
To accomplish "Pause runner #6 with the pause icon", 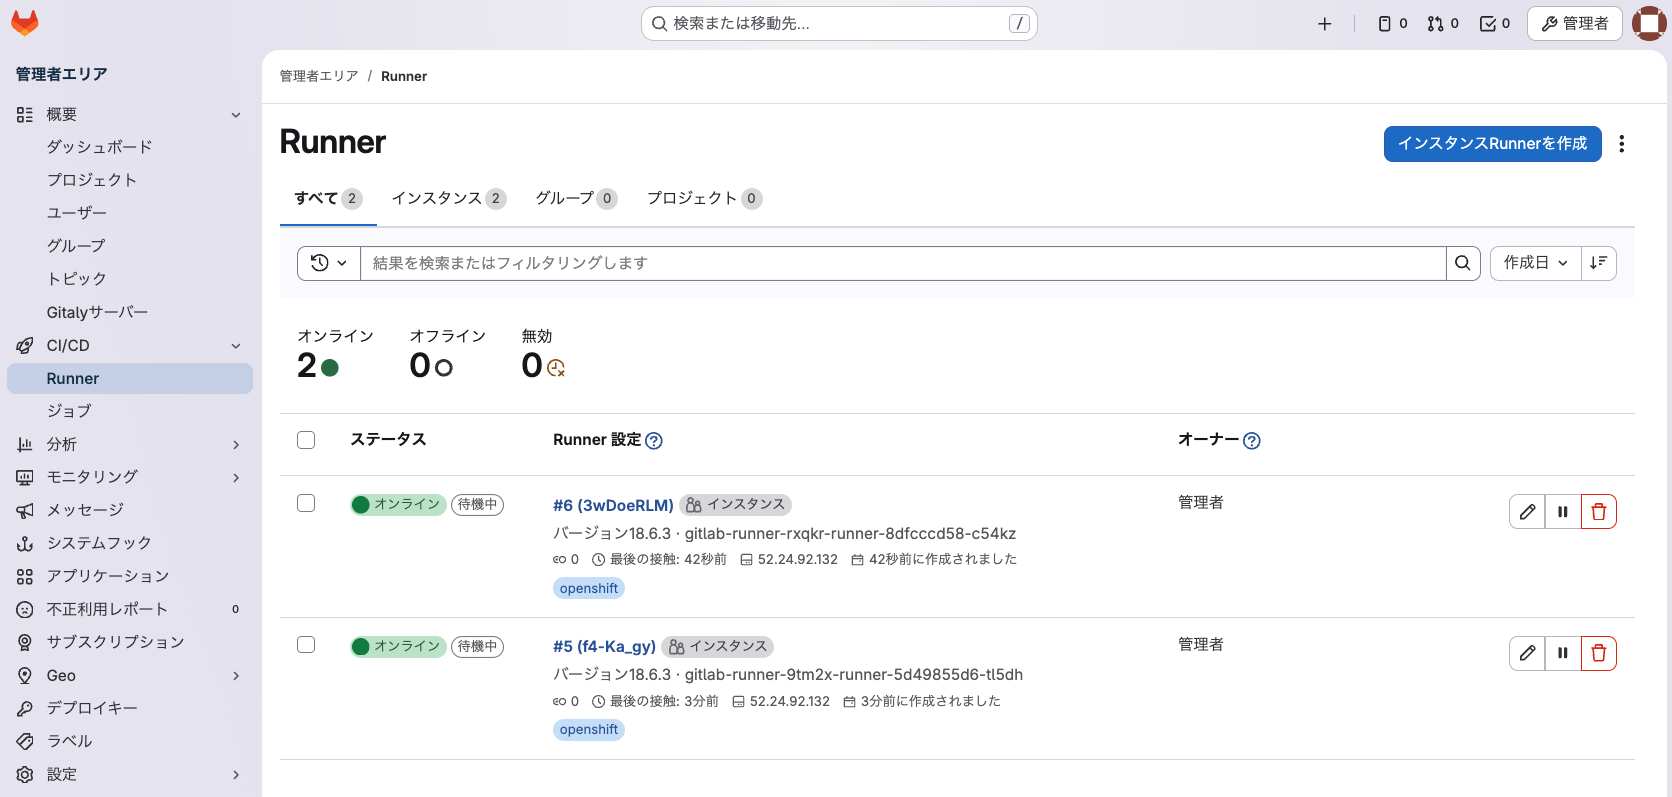I will point(1563,512).
